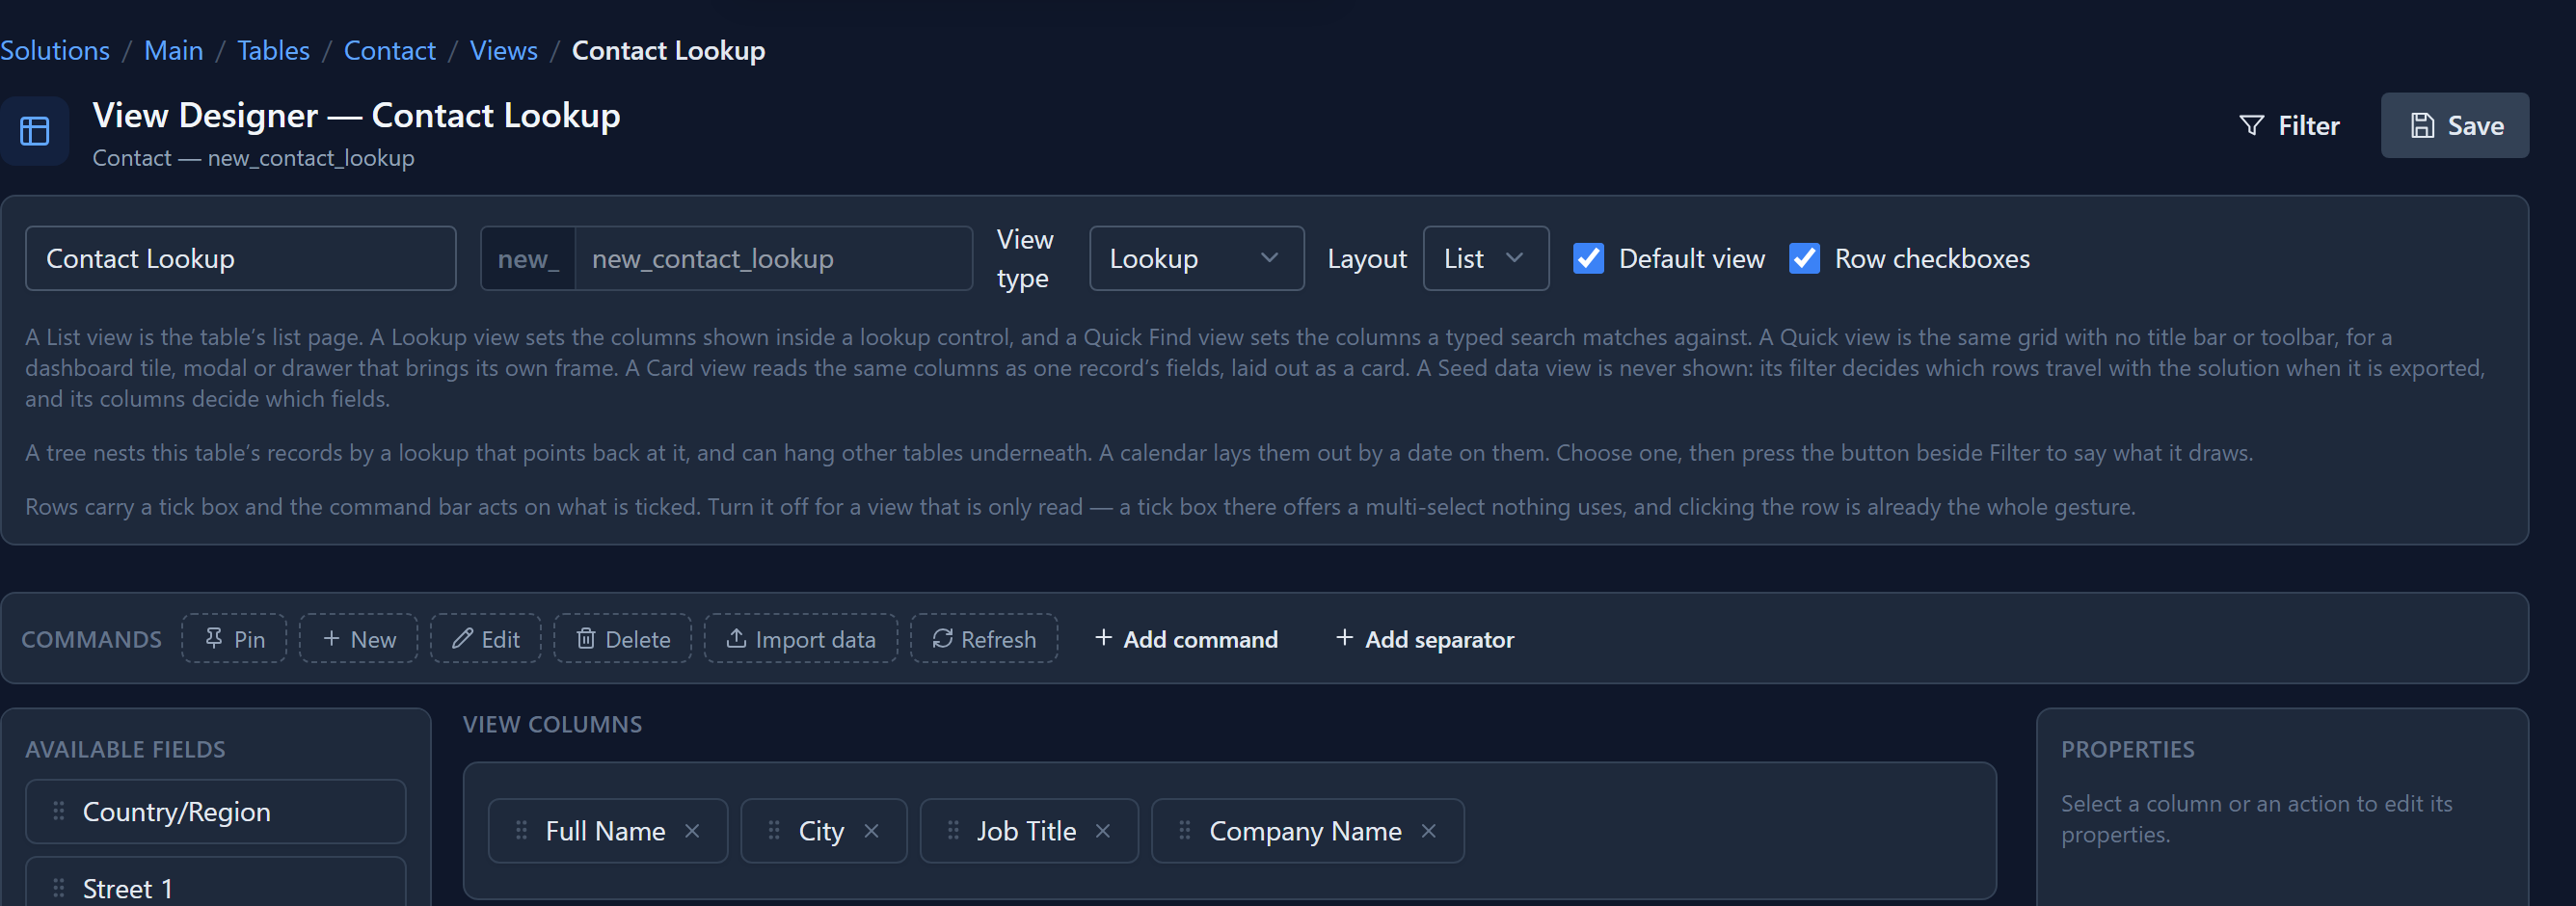Viewport: 2576px width, 906px height.
Task: Select the New command chip
Action: 358,639
